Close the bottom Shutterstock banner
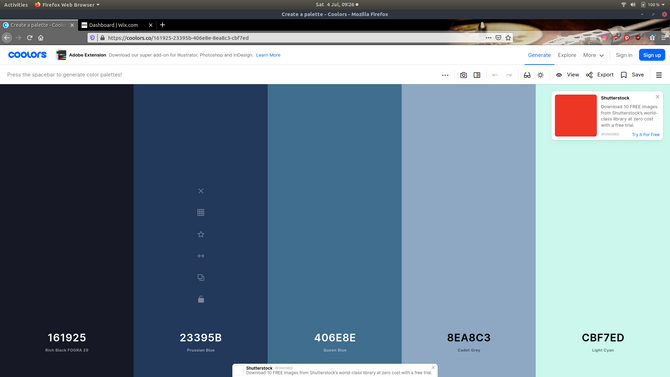The height and width of the screenshot is (377, 670). pos(433,368)
